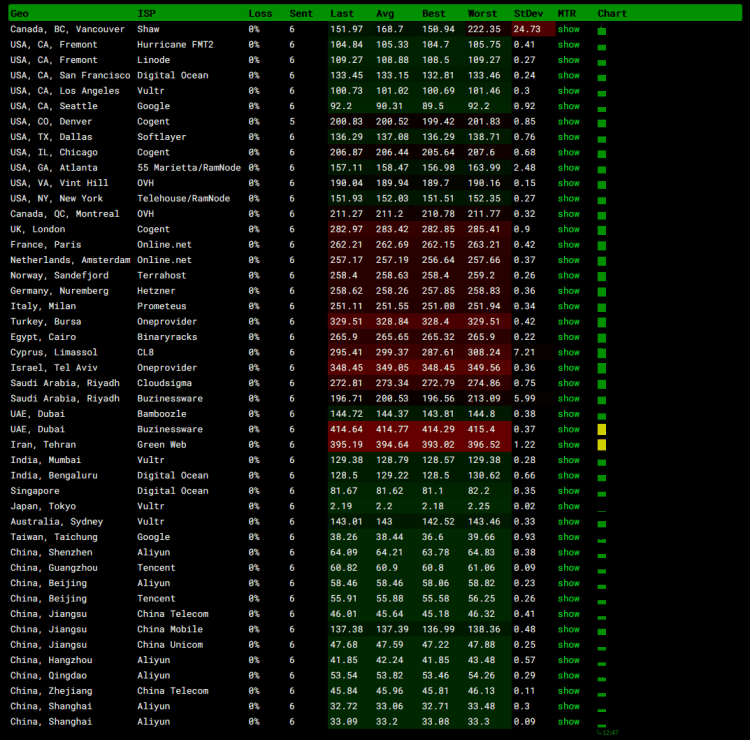Click show for New York Telehouse/RamNode
Image resolution: width=750 pixels, height=740 pixels.
click(x=568, y=199)
